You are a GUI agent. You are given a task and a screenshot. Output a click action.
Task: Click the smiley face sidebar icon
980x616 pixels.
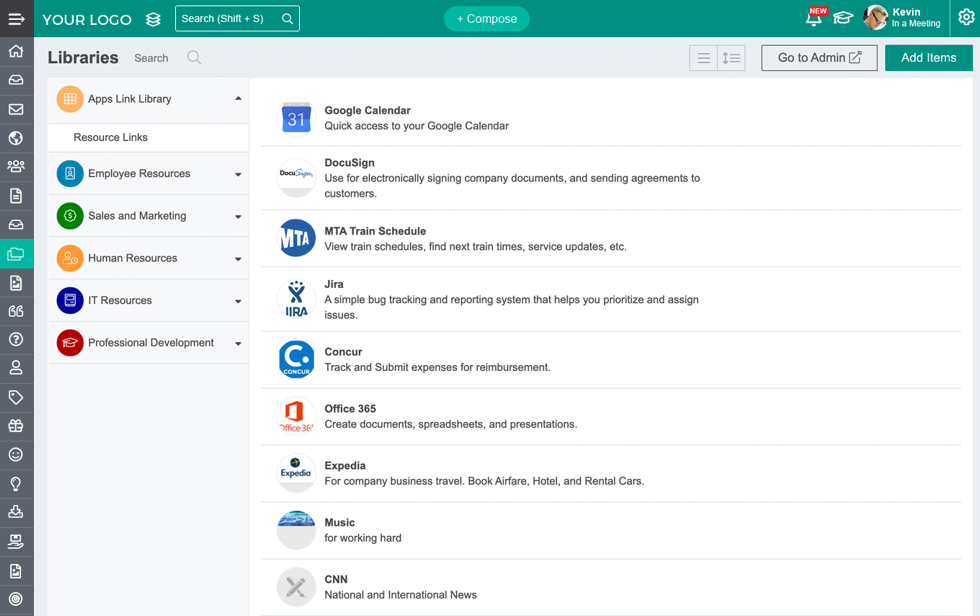tap(16, 454)
